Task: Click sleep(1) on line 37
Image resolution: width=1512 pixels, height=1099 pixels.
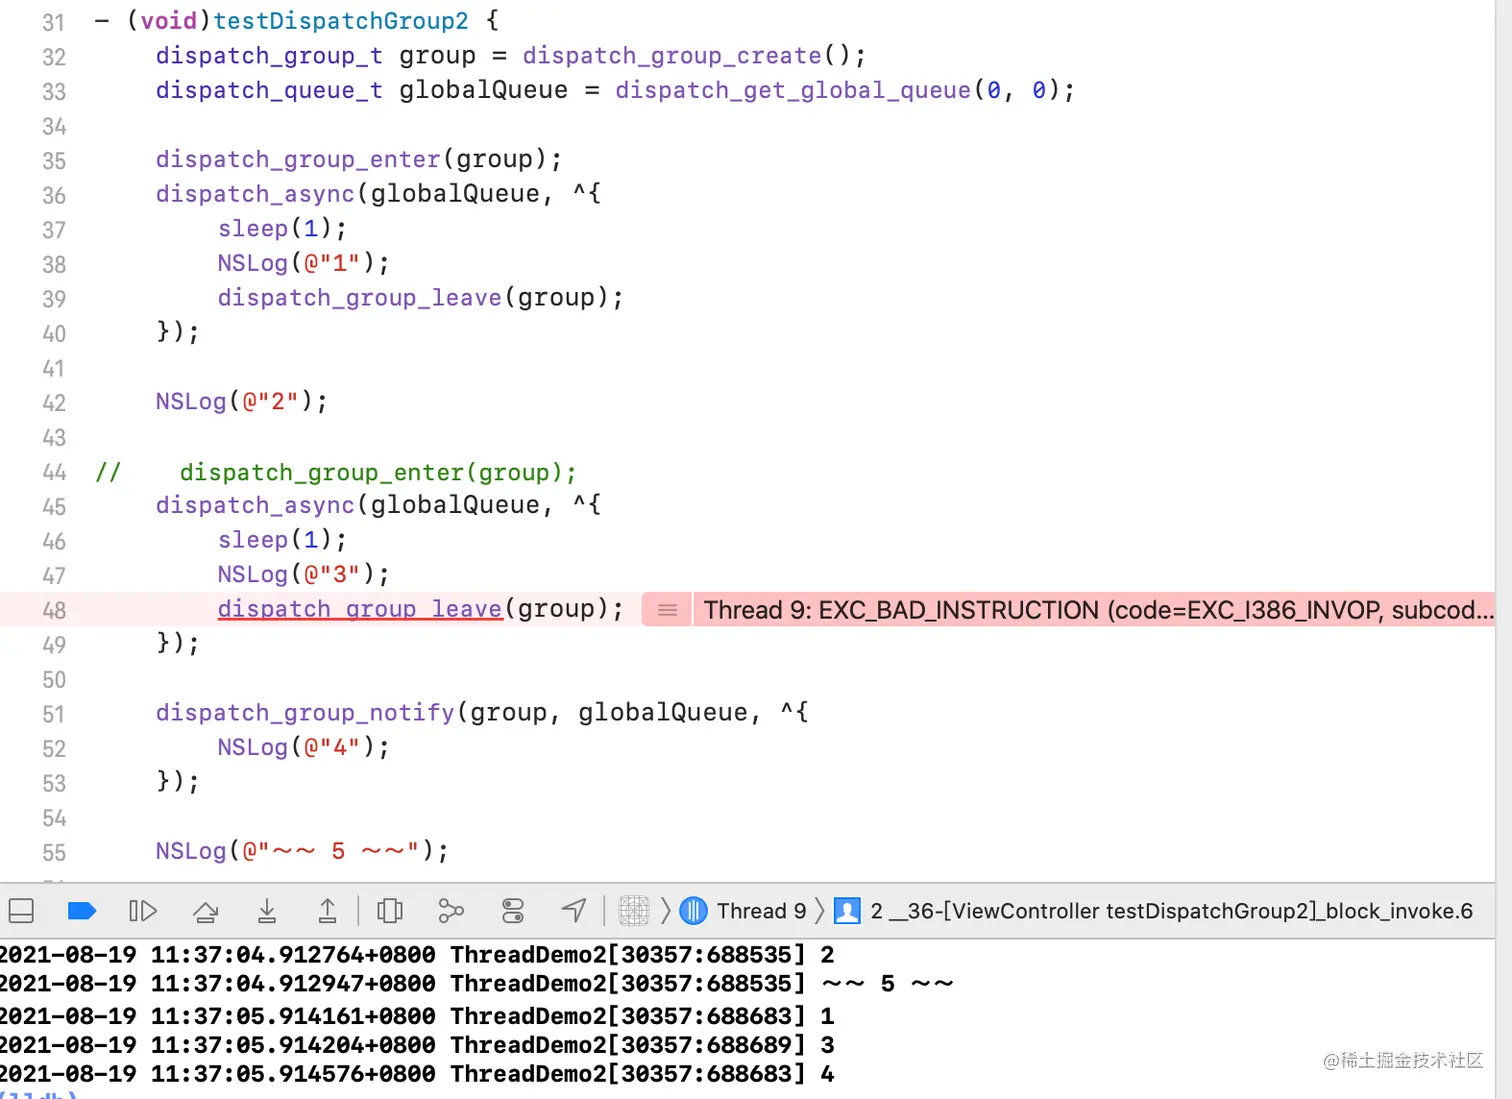Action: pos(282,229)
